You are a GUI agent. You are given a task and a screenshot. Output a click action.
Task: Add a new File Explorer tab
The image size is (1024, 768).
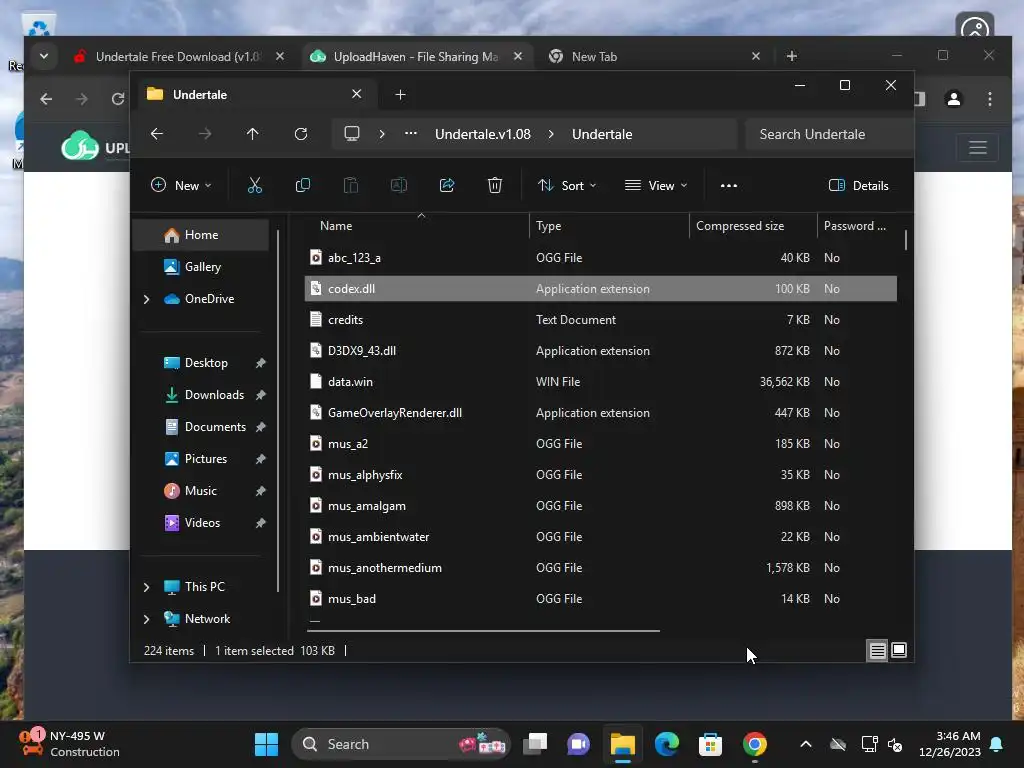point(400,95)
